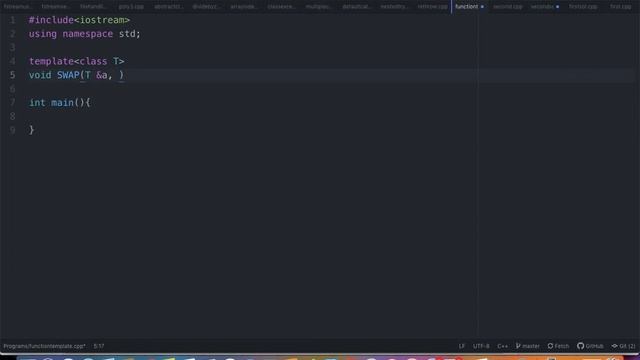Click the closing brace on line 9
This screenshot has height=360, width=640.
(x=31, y=130)
